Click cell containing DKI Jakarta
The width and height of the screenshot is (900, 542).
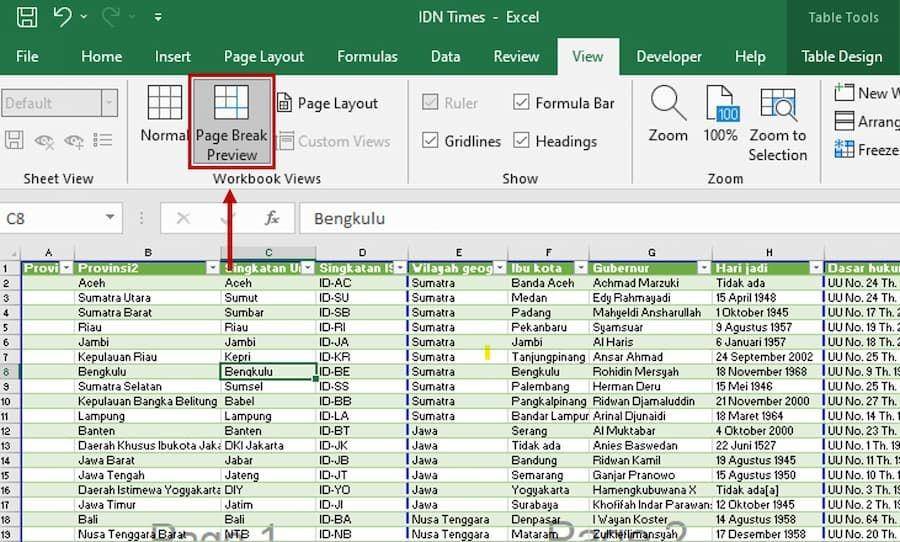[x=268, y=446]
